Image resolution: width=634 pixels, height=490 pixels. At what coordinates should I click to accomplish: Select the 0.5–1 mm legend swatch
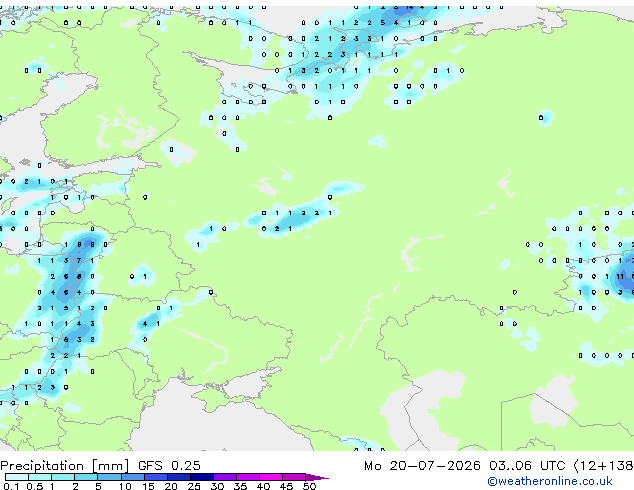(x=40, y=477)
